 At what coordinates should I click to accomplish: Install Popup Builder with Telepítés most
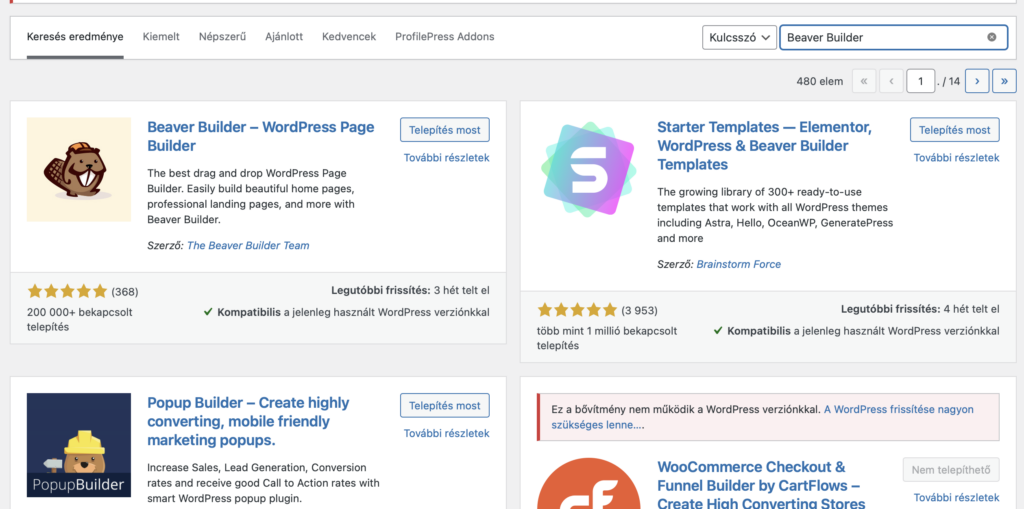pos(445,405)
